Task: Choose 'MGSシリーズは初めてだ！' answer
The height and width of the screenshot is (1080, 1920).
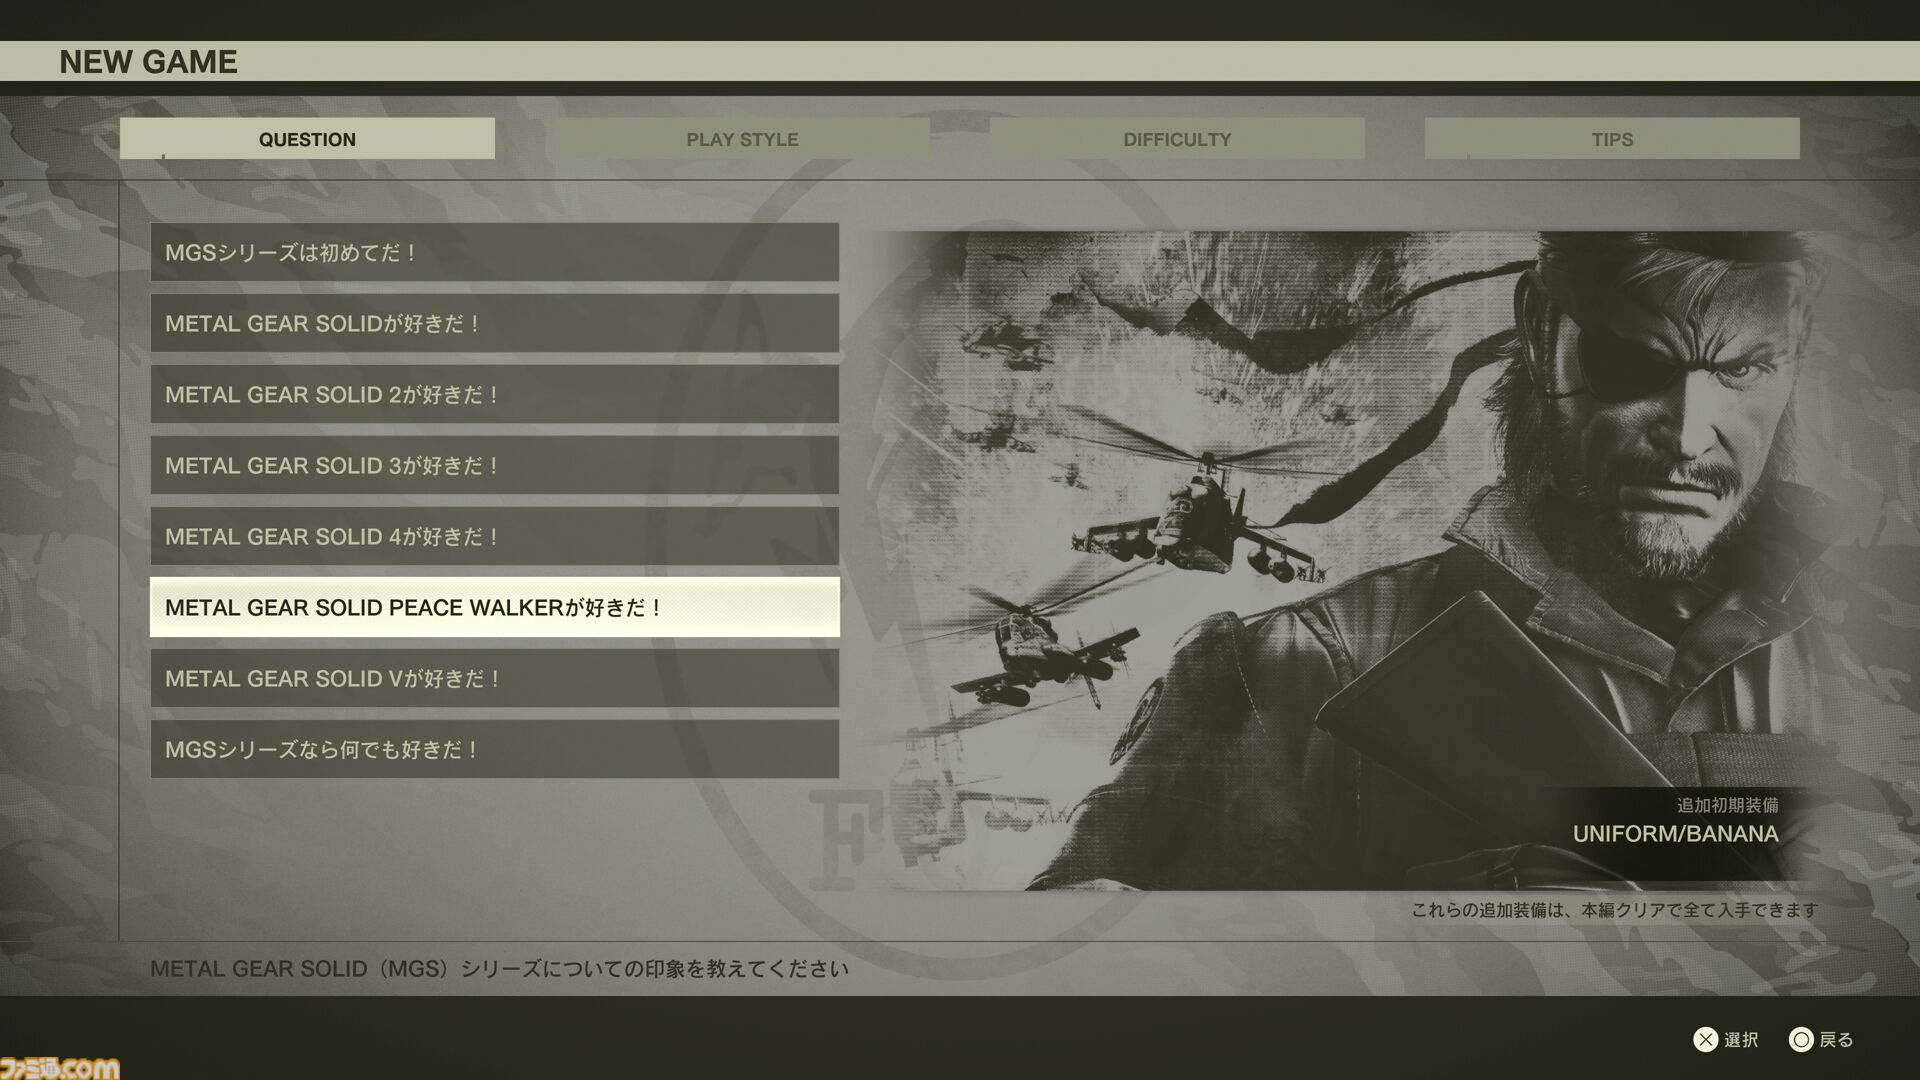Action: pos(495,252)
